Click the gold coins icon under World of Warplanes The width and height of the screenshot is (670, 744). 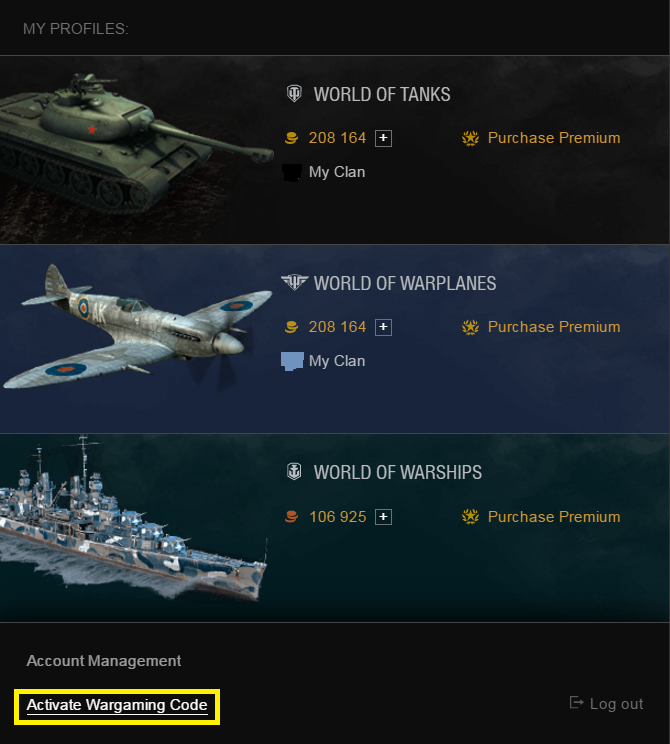291,327
